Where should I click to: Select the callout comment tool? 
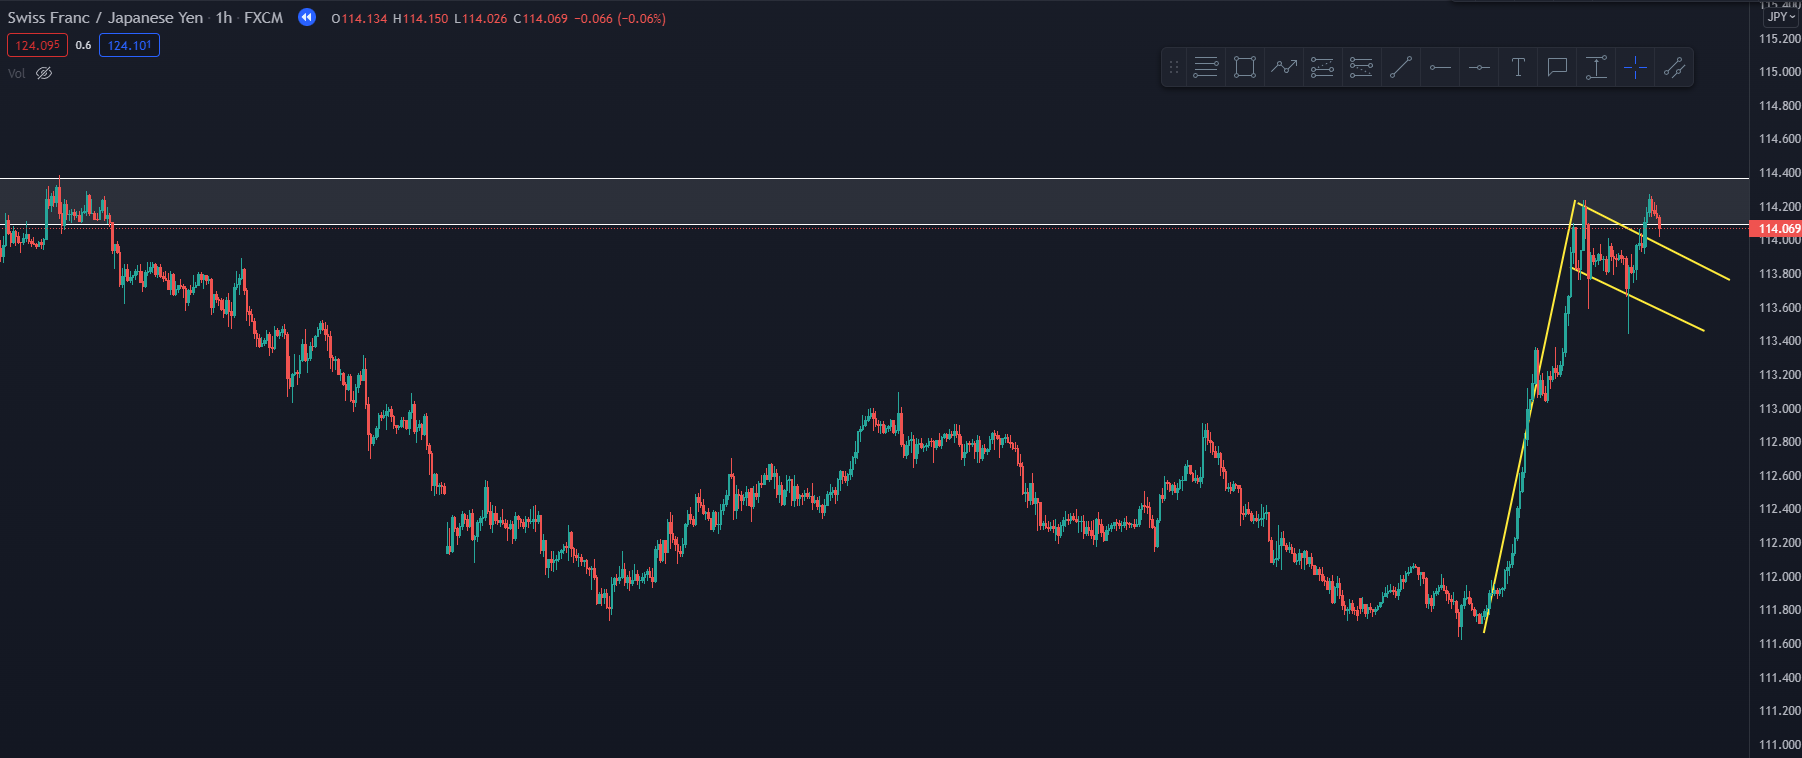[x=1557, y=68]
